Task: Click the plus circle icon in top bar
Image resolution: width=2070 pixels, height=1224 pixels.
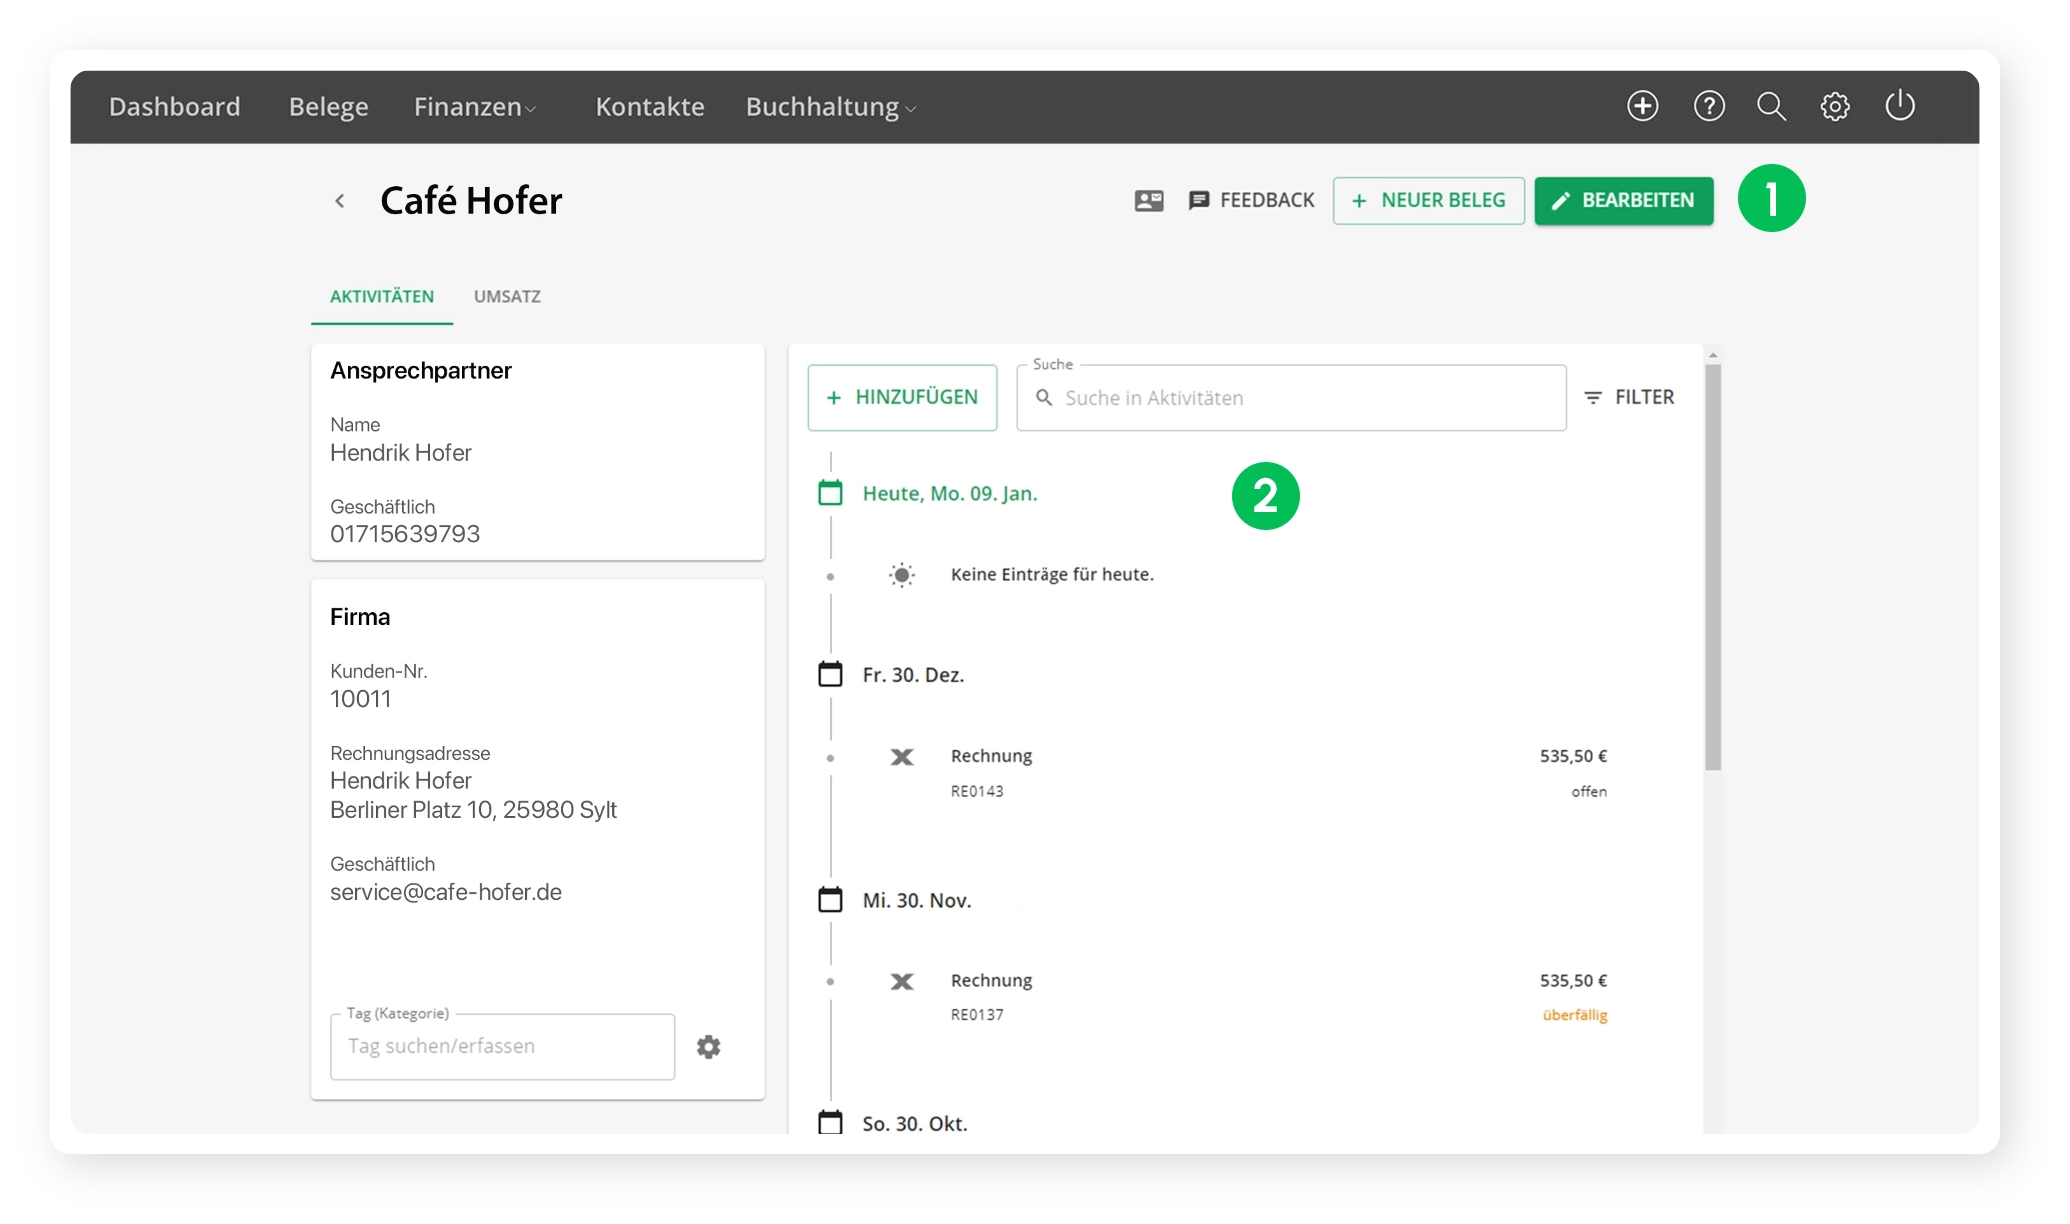Action: [x=1642, y=106]
